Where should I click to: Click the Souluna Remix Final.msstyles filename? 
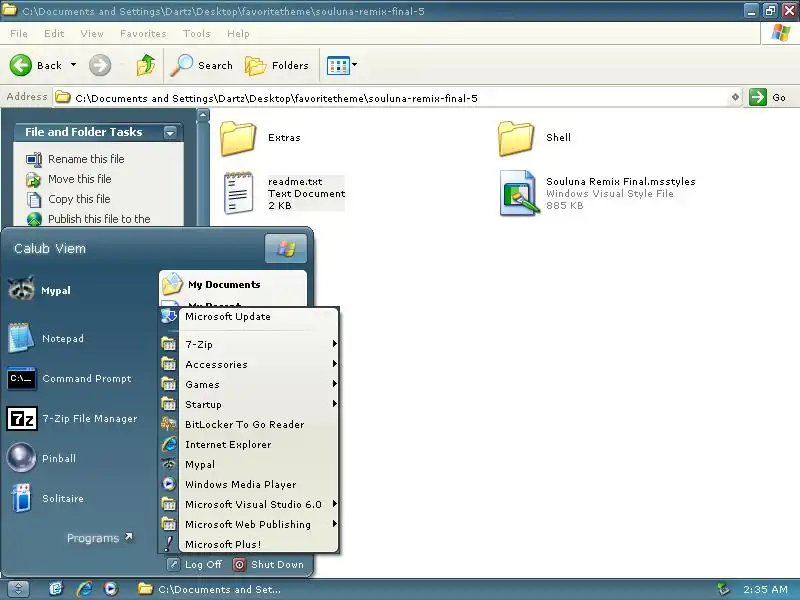pyautogui.click(x=620, y=182)
